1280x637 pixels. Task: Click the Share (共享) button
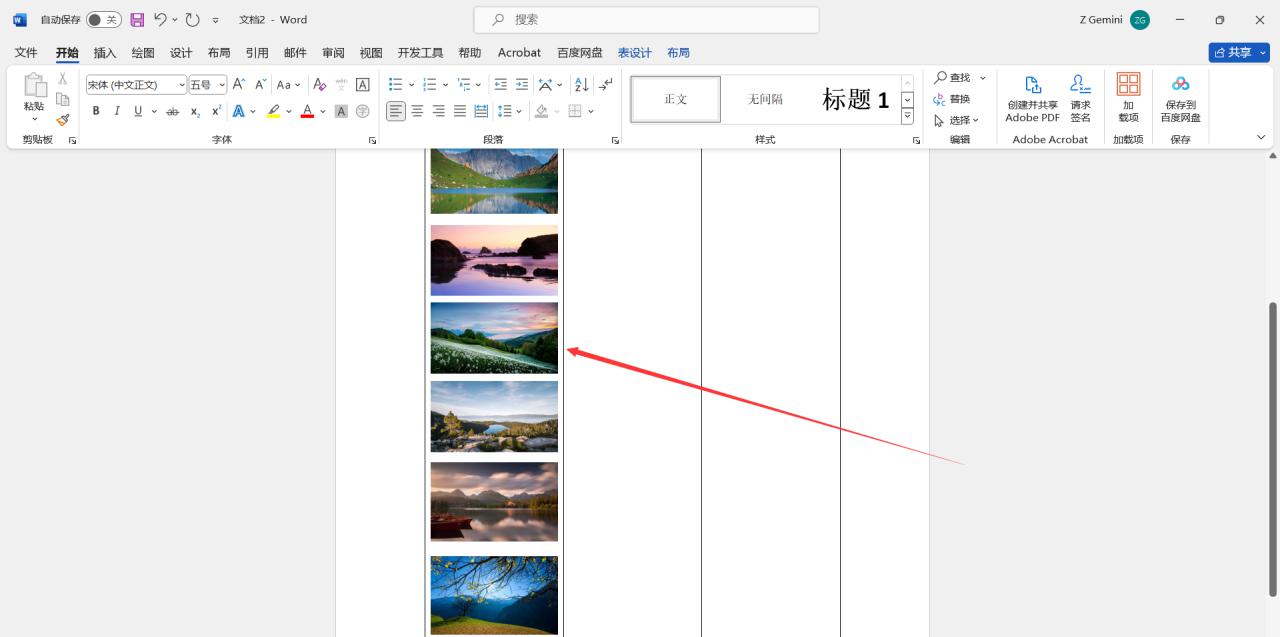(1238, 52)
